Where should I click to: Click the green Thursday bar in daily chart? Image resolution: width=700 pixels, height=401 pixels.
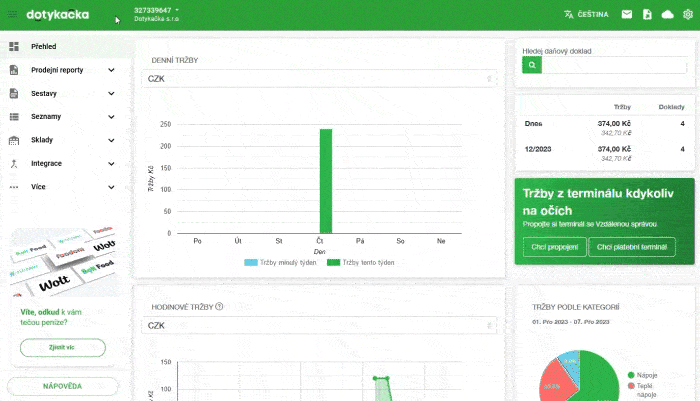click(325, 180)
